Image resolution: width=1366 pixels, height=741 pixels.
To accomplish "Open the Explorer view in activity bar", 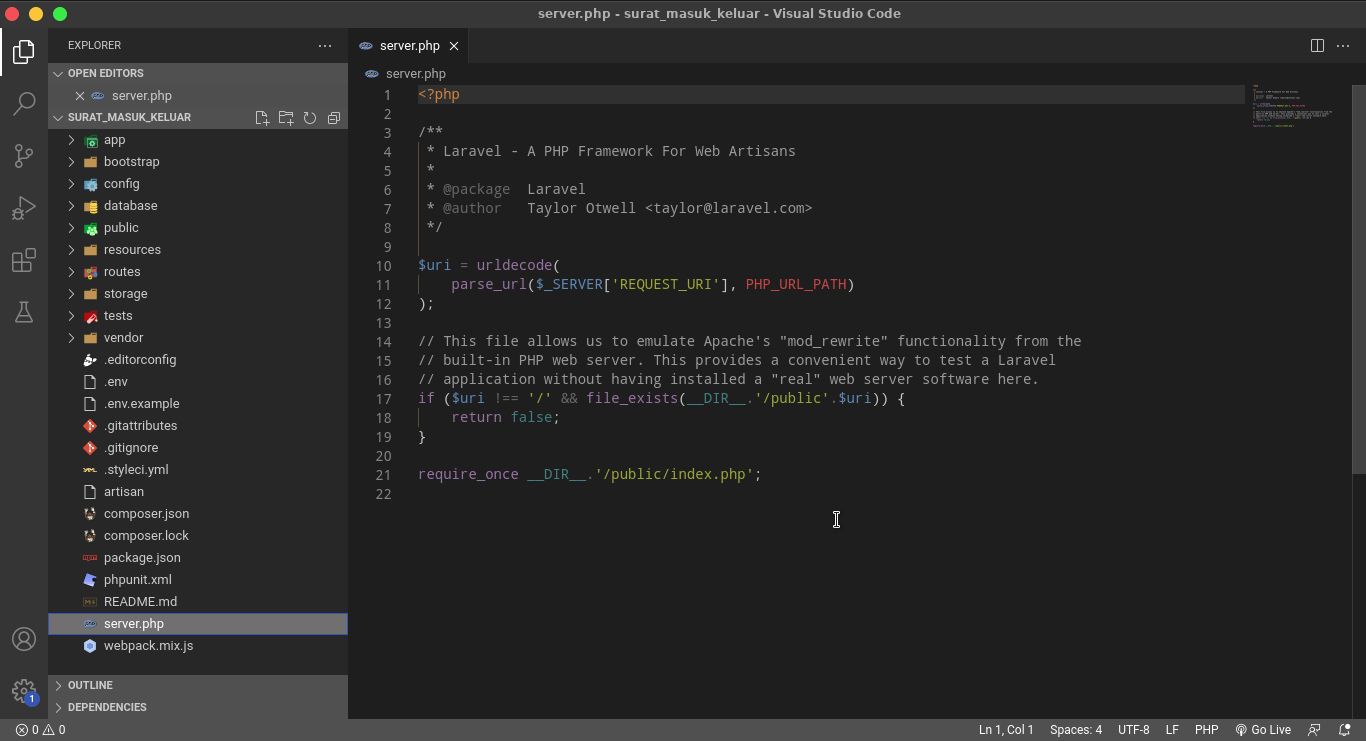I will click(x=24, y=52).
